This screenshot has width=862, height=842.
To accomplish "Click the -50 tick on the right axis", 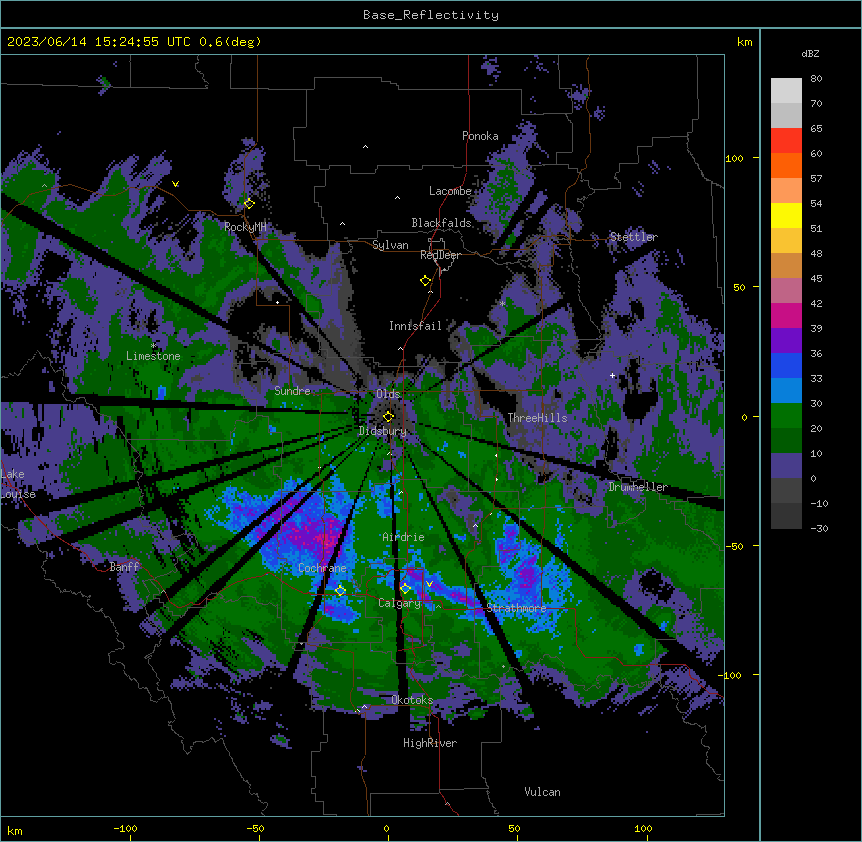I will click(734, 546).
